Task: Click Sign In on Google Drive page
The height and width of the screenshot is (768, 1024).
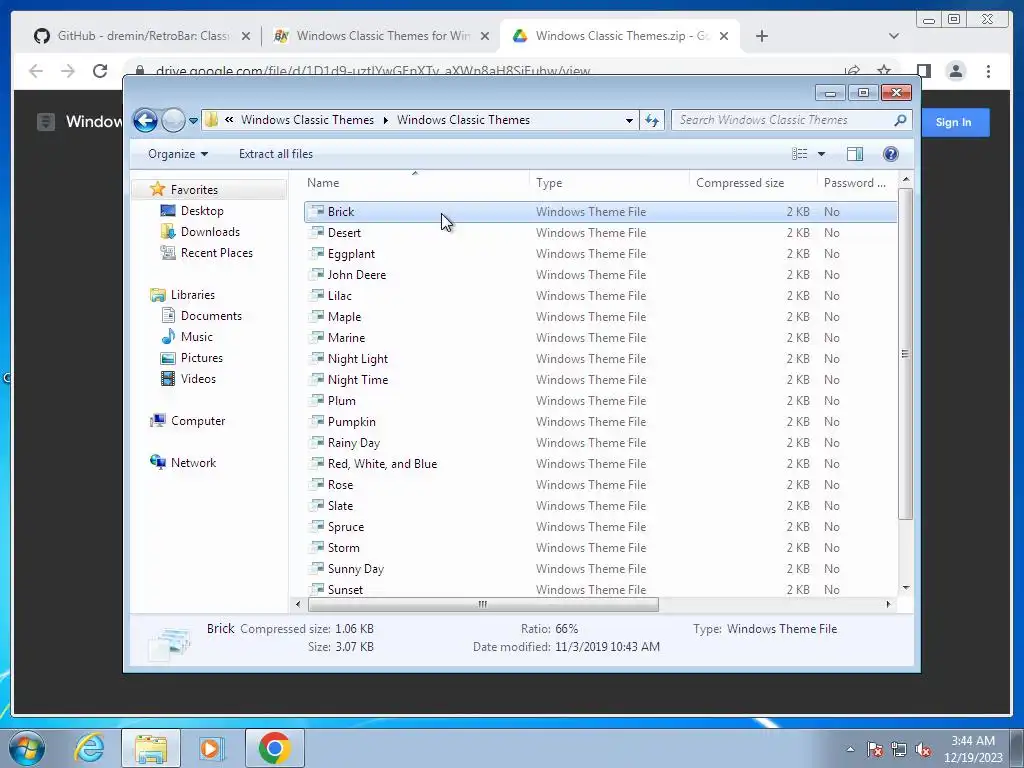Action: (953, 122)
